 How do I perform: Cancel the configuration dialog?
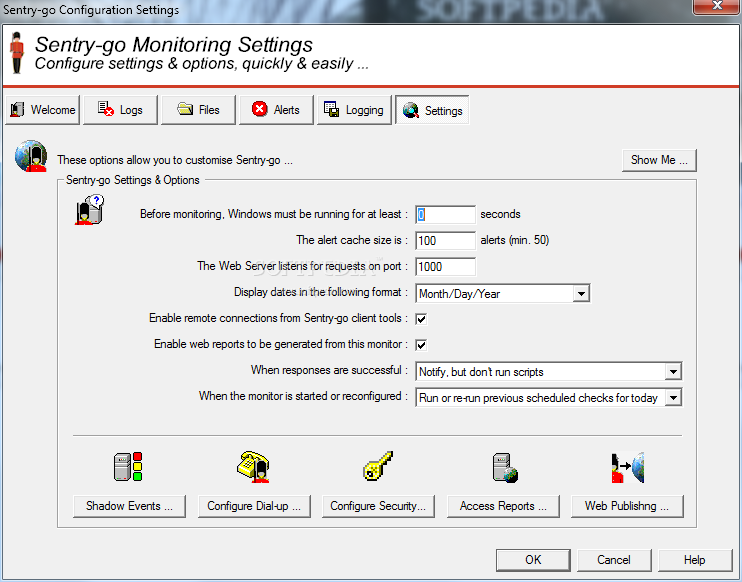(x=614, y=560)
